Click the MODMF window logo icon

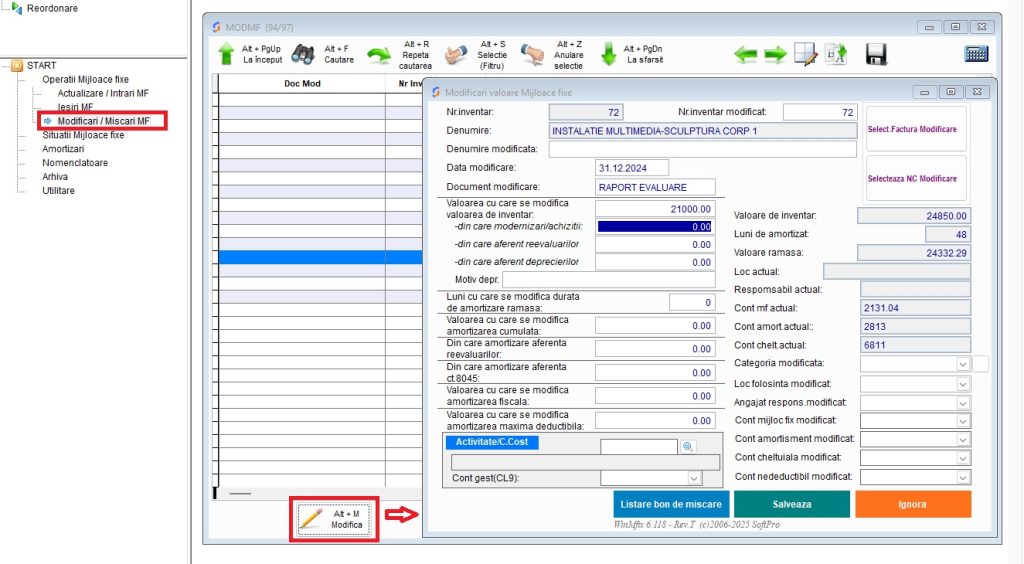click(x=216, y=27)
